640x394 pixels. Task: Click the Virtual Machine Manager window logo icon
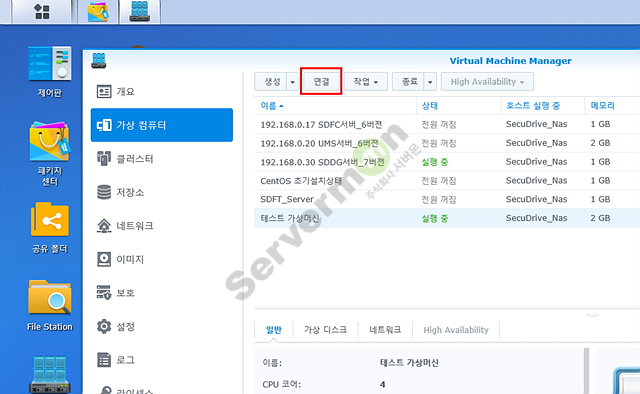tap(99, 60)
